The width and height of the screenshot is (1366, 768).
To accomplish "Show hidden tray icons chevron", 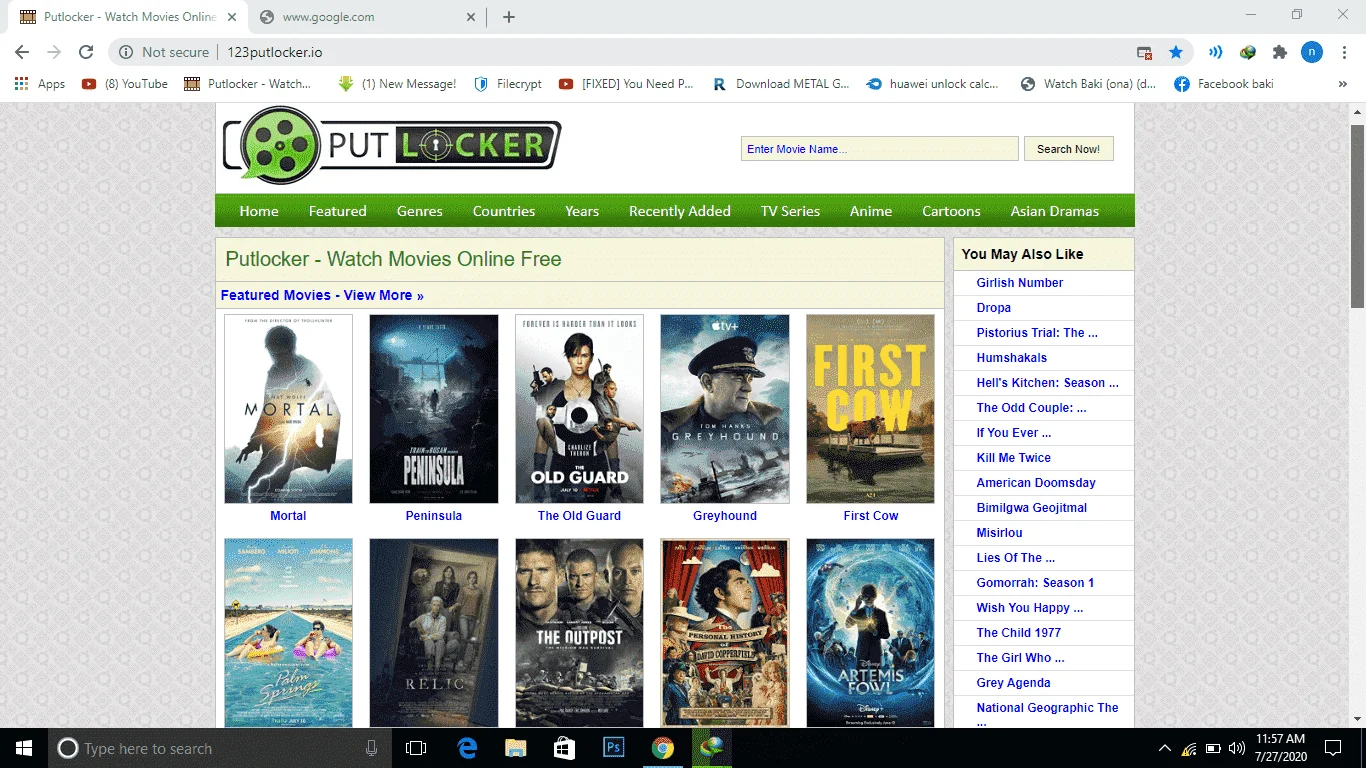I will pos(1164,748).
